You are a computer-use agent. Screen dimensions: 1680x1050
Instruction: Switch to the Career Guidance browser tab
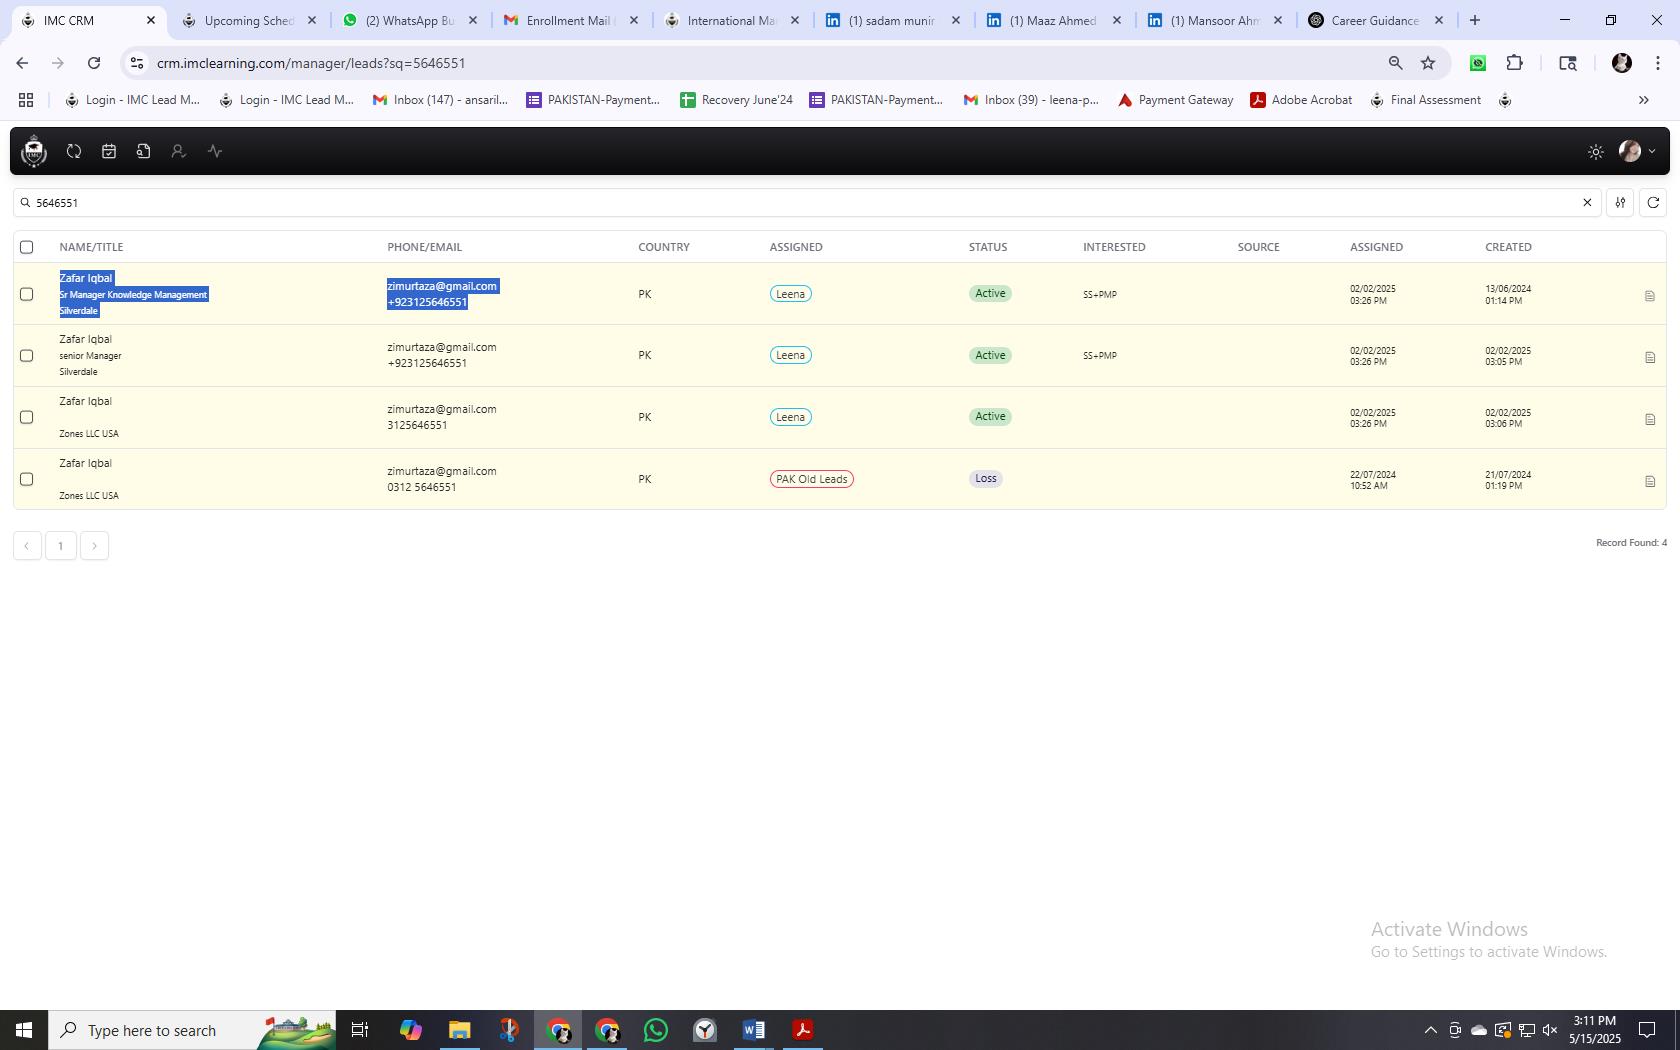(1375, 20)
